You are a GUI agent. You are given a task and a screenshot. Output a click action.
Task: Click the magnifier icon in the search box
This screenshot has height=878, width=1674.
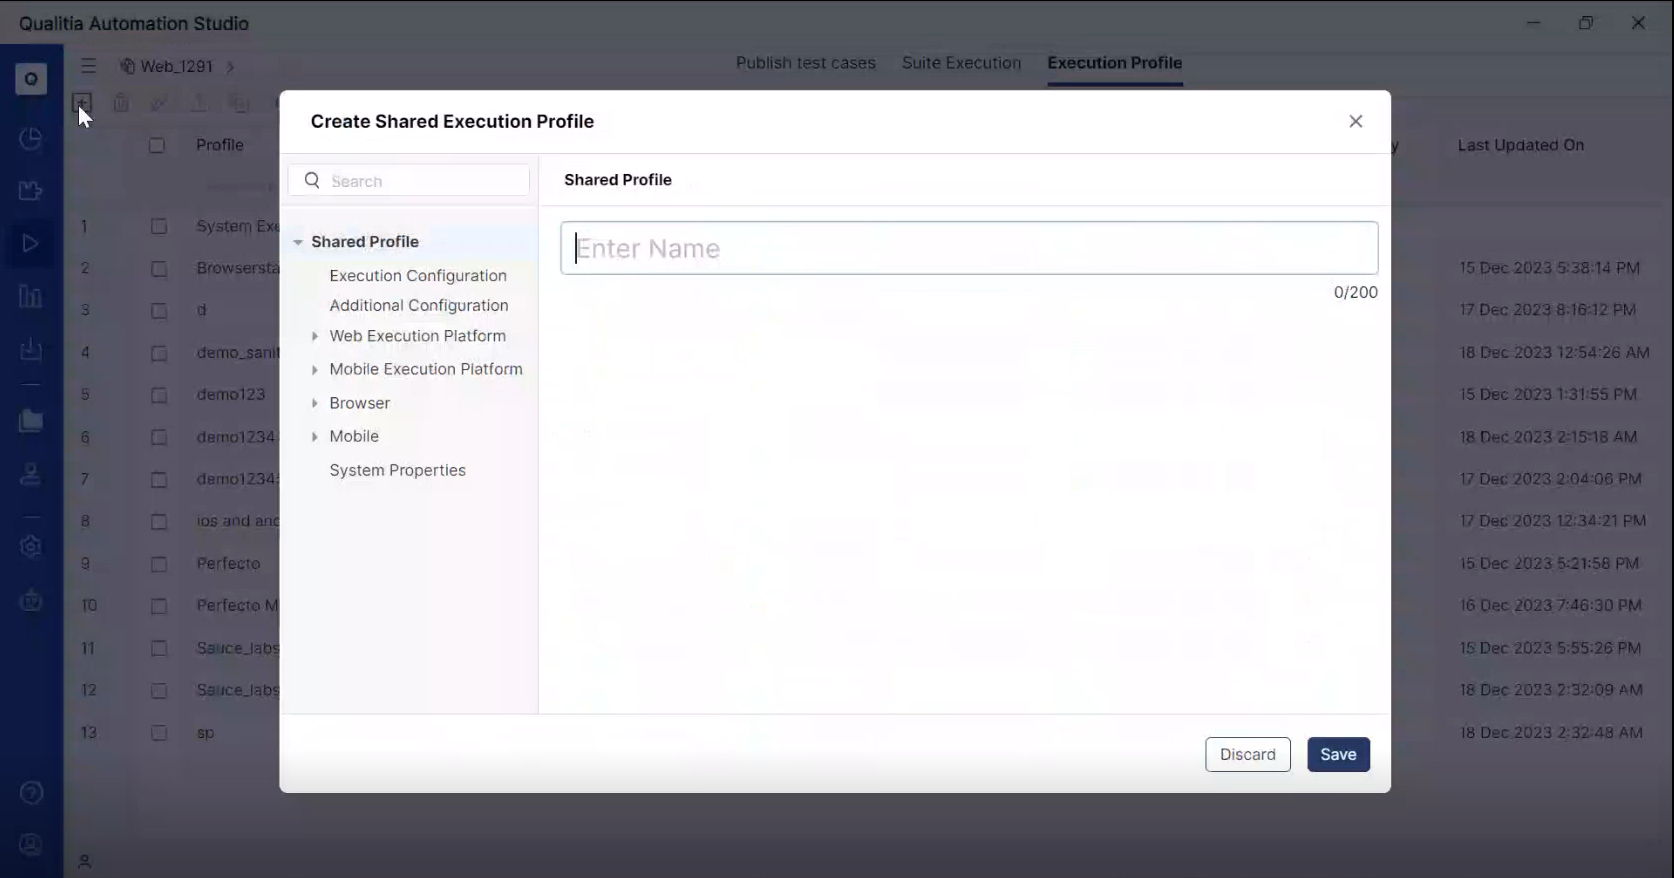[312, 181]
